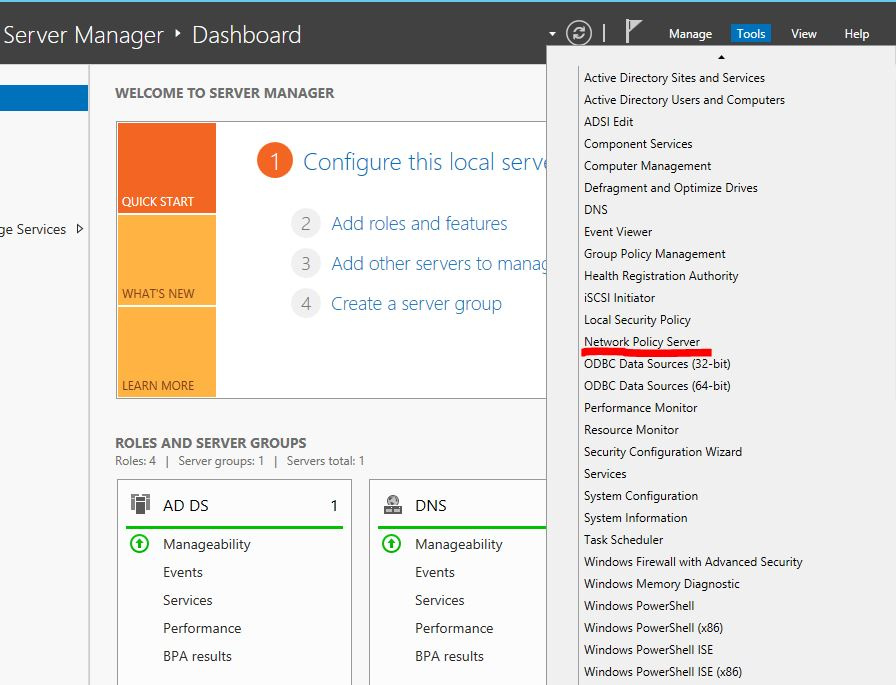
Task: Open DNS BPA results
Action: coord(449,656)
